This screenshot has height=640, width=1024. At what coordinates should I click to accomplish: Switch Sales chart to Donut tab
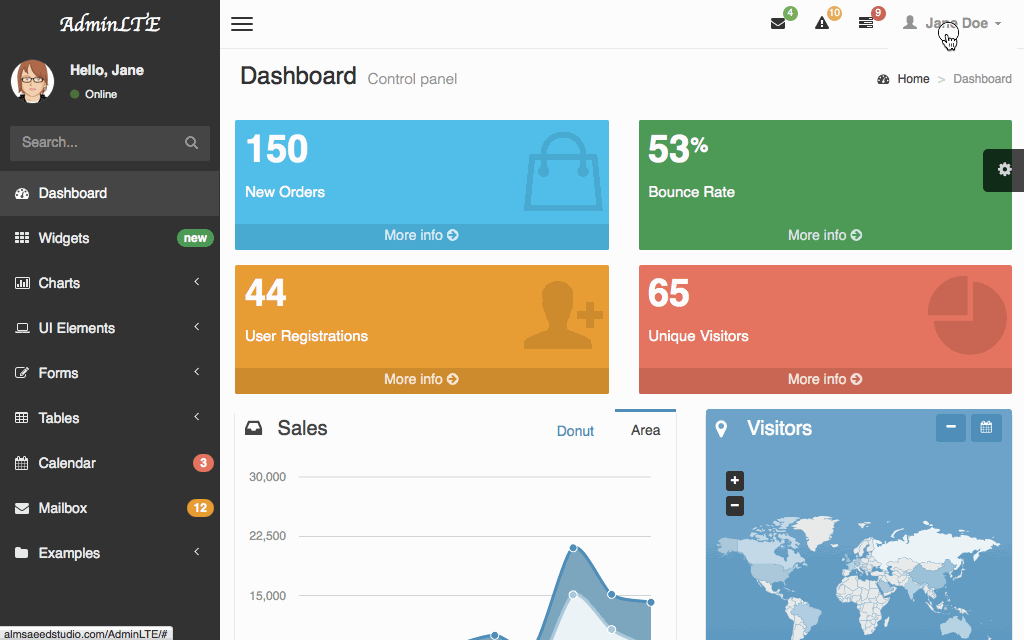click(x=575, y=431)
